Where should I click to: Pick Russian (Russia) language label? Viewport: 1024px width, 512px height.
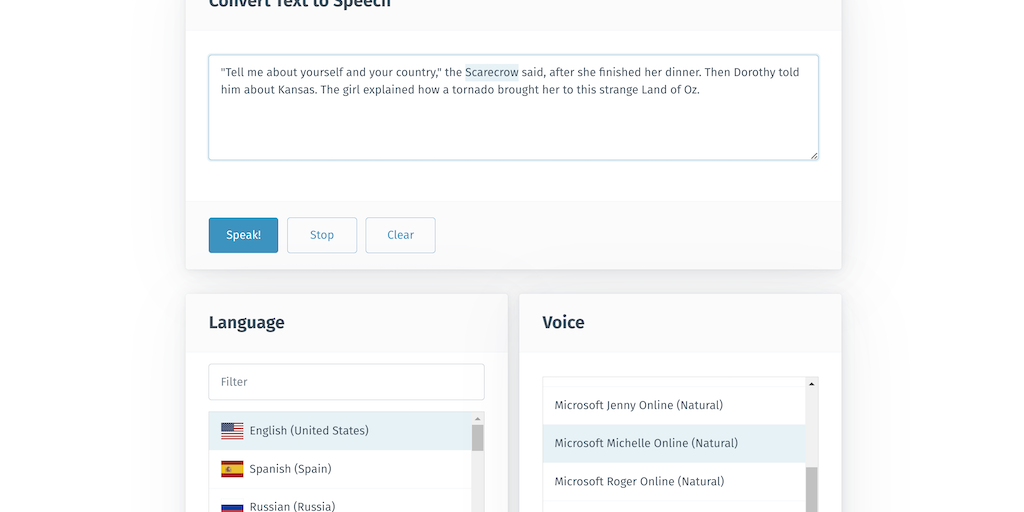(292, 506)
